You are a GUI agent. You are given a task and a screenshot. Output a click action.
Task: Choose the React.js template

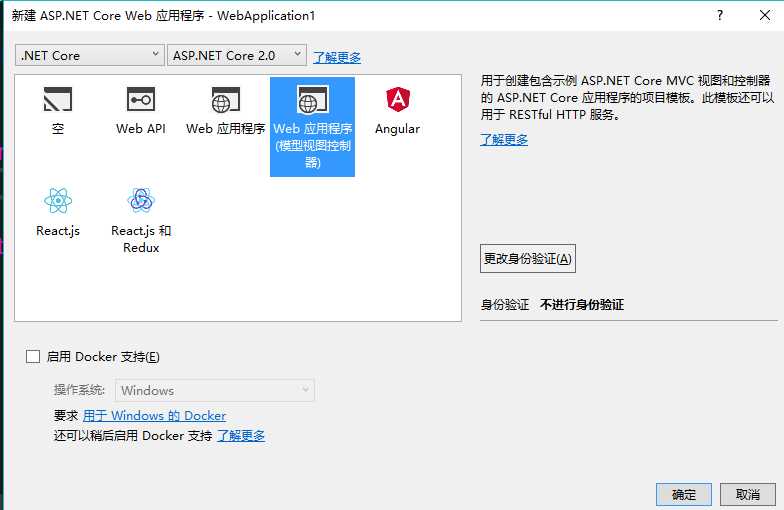(x=58, y=212)
